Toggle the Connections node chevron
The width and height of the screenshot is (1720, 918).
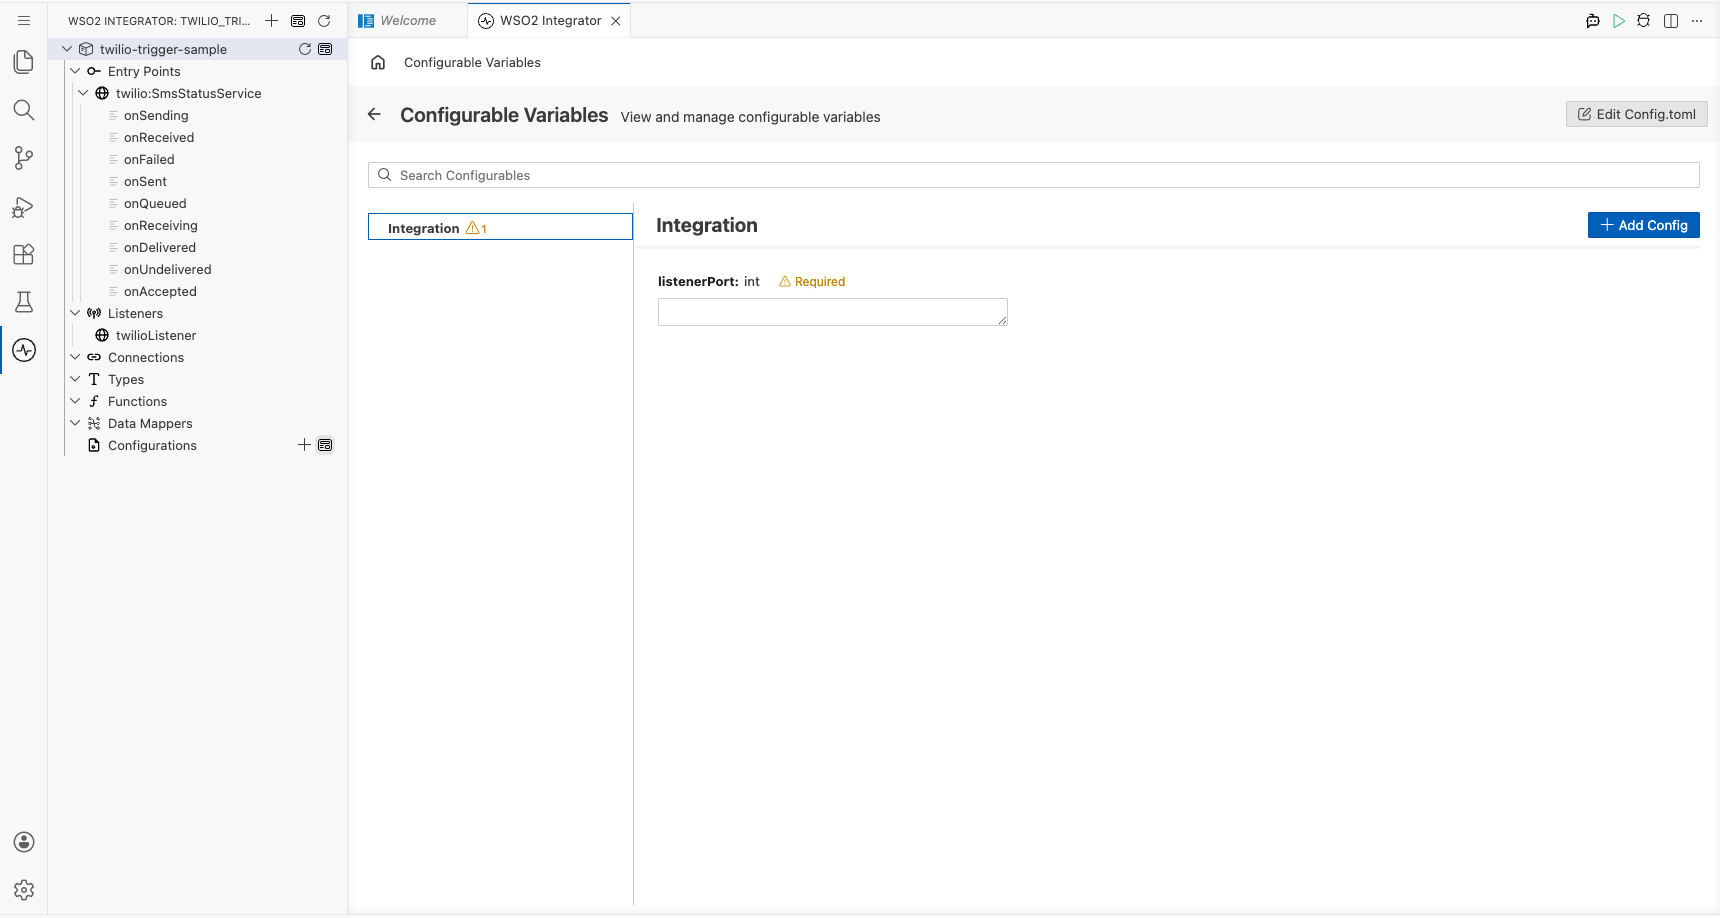[75, 357]
